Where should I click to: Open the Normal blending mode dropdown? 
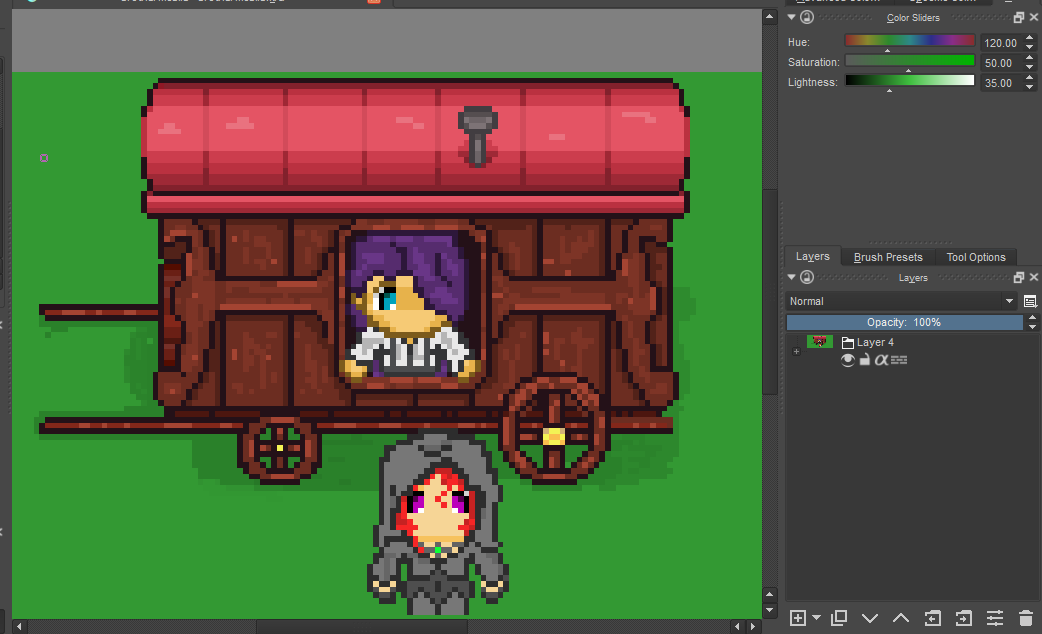(901, 301)
